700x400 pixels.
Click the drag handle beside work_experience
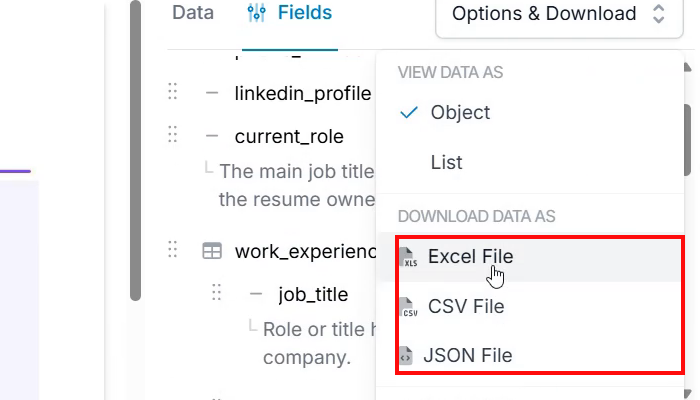tap(173, 250)
